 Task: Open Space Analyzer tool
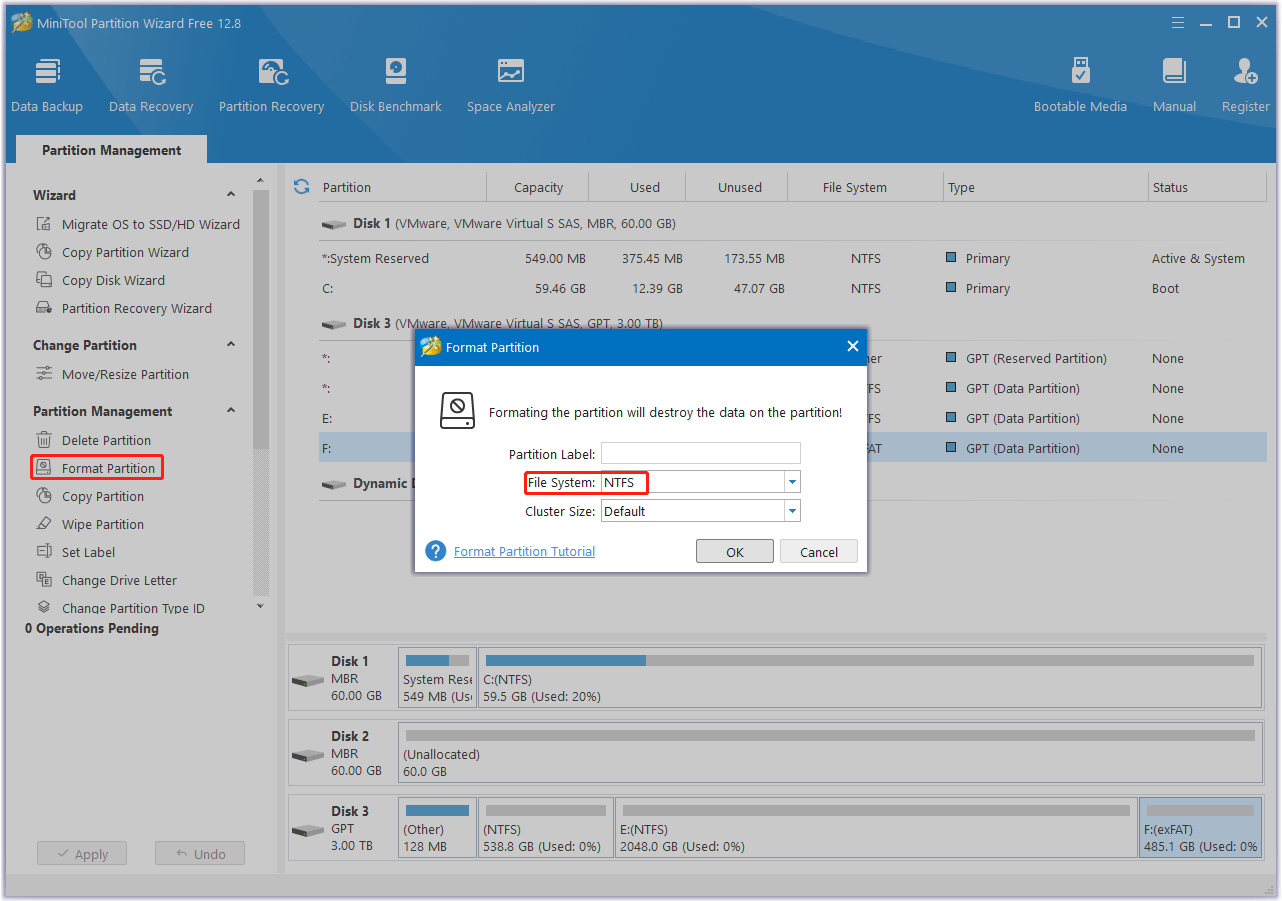511,85
